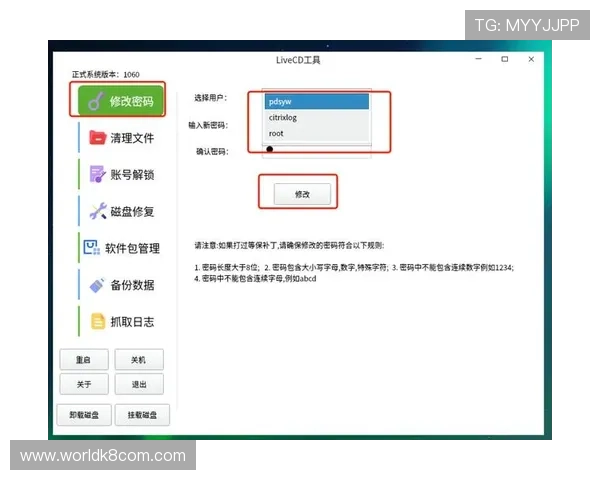Maximize the LiveCD工具 window
This screenshot has width=600, height=480.
pos(505,59)
